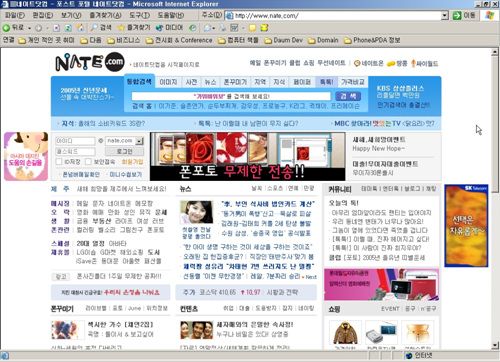Open the 도움말(H) menu
The width and height of the screenshot is (500, 362).
point(171,15)
